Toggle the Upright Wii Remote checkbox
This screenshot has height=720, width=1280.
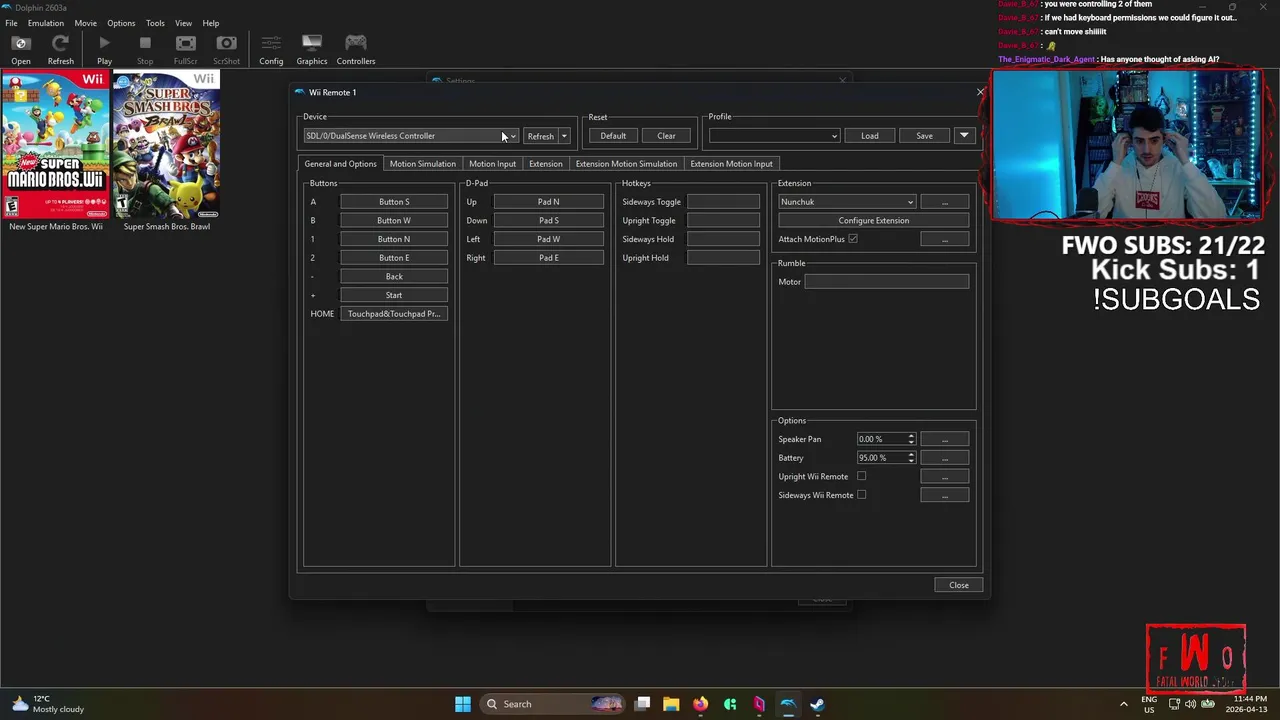(x=861, y=476)
